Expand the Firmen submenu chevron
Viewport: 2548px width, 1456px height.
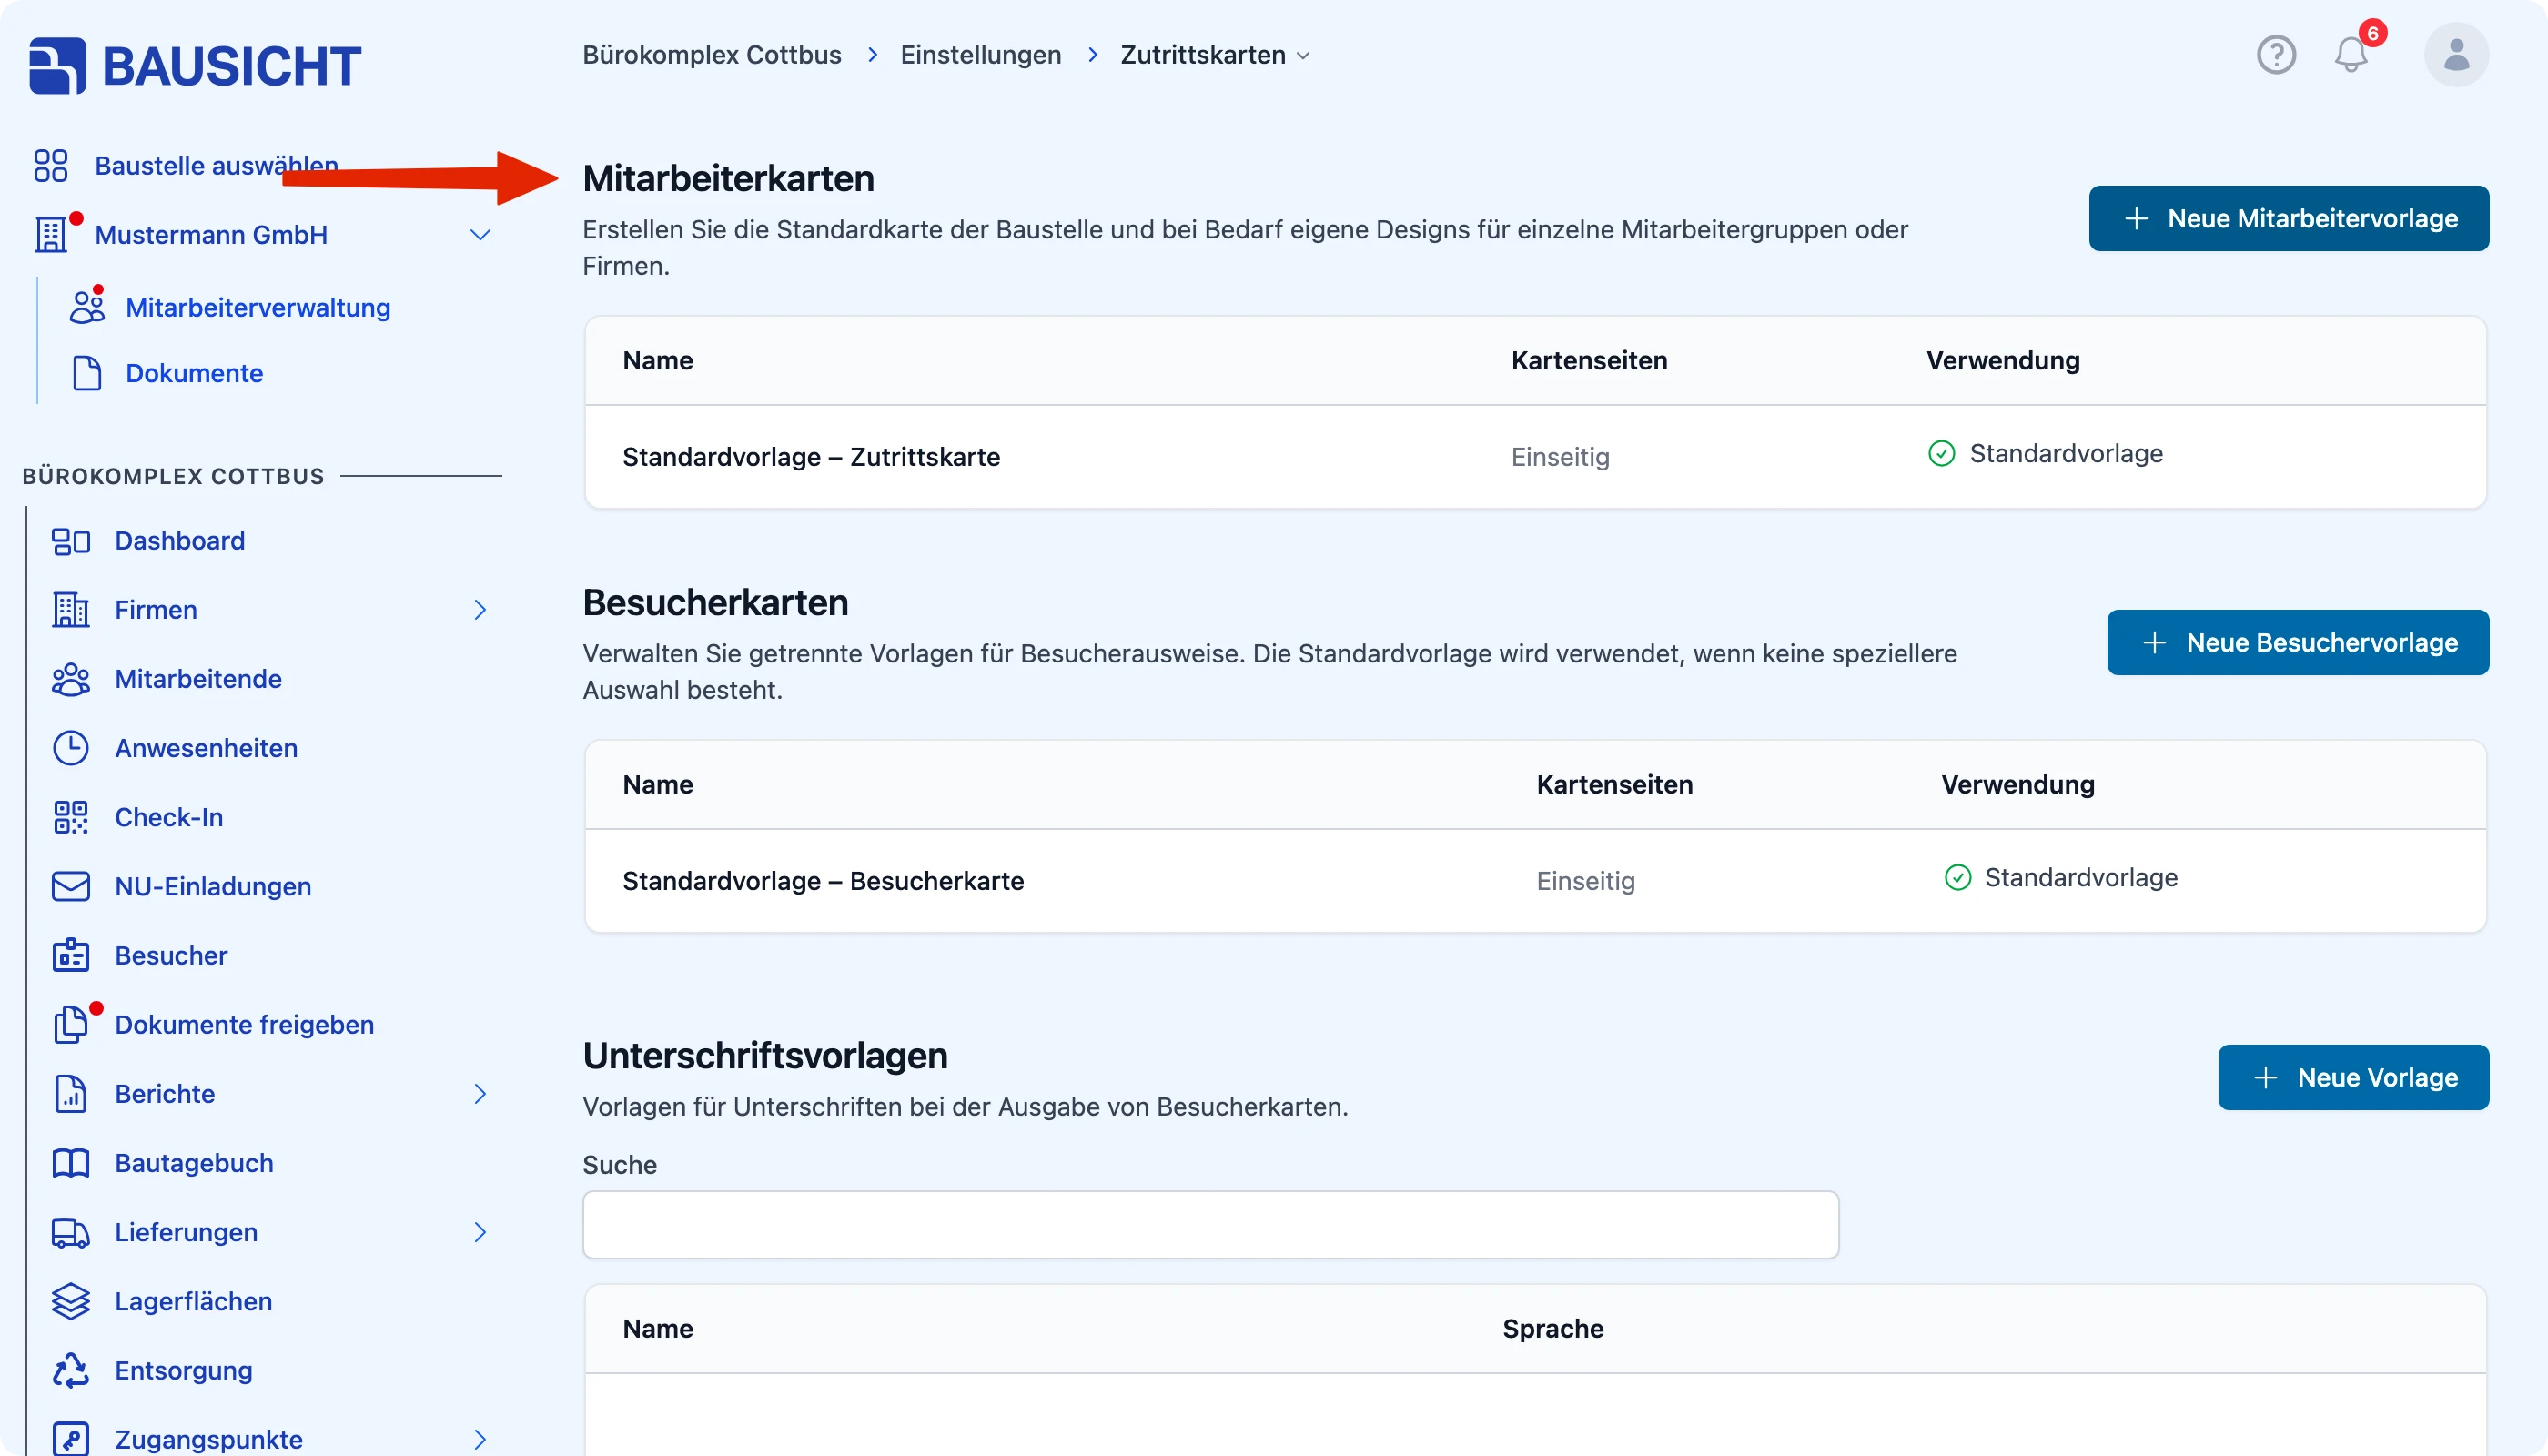(480, 610)
